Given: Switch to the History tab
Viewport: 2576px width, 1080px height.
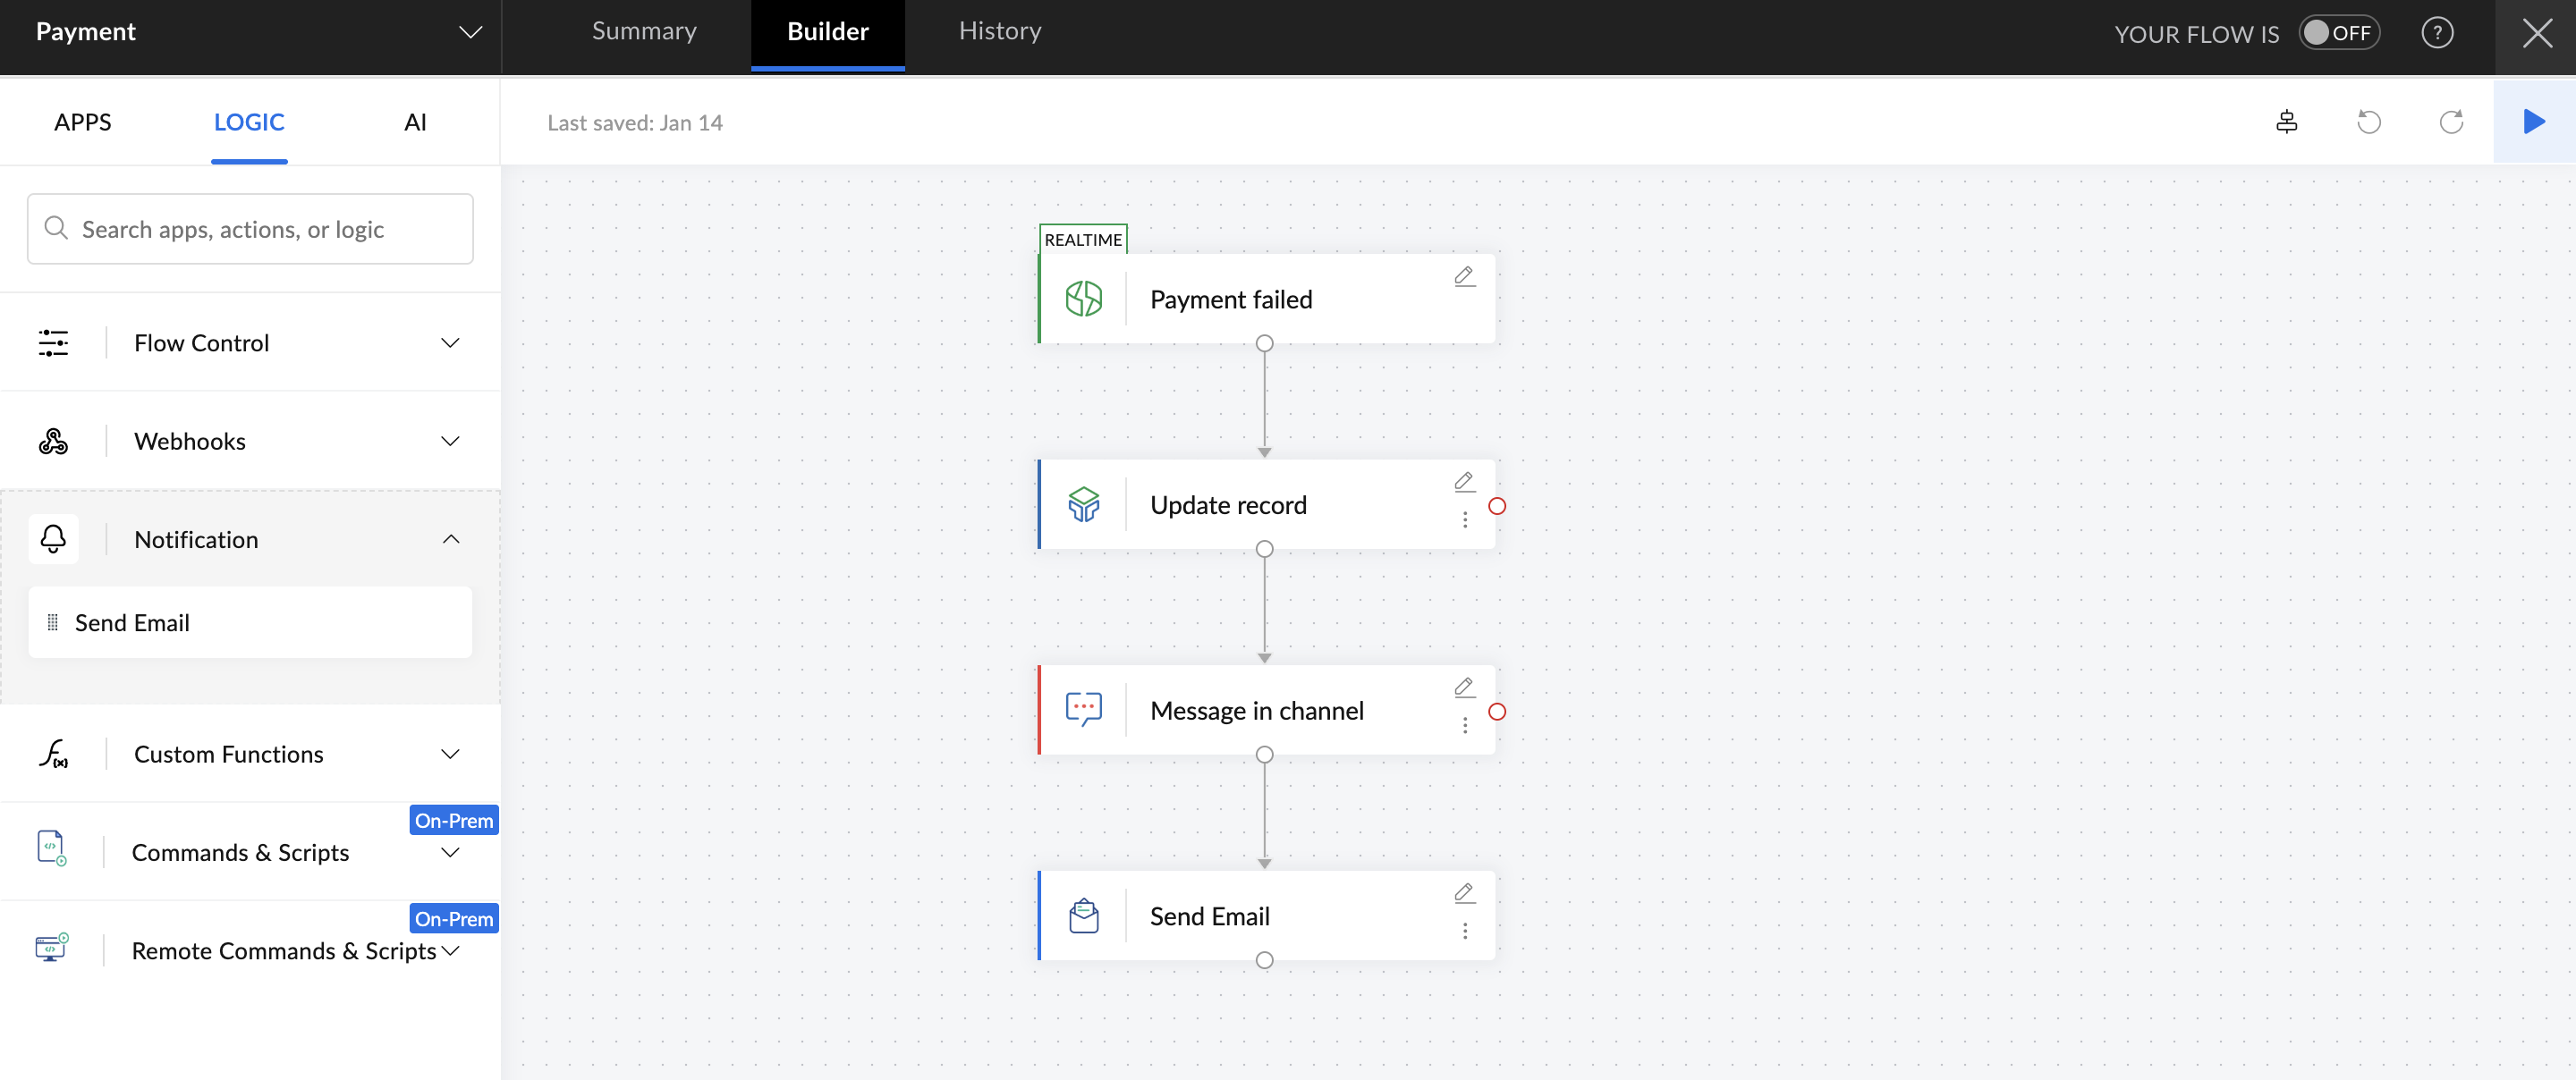Looking at the screenshot, I should (1000, 31).
